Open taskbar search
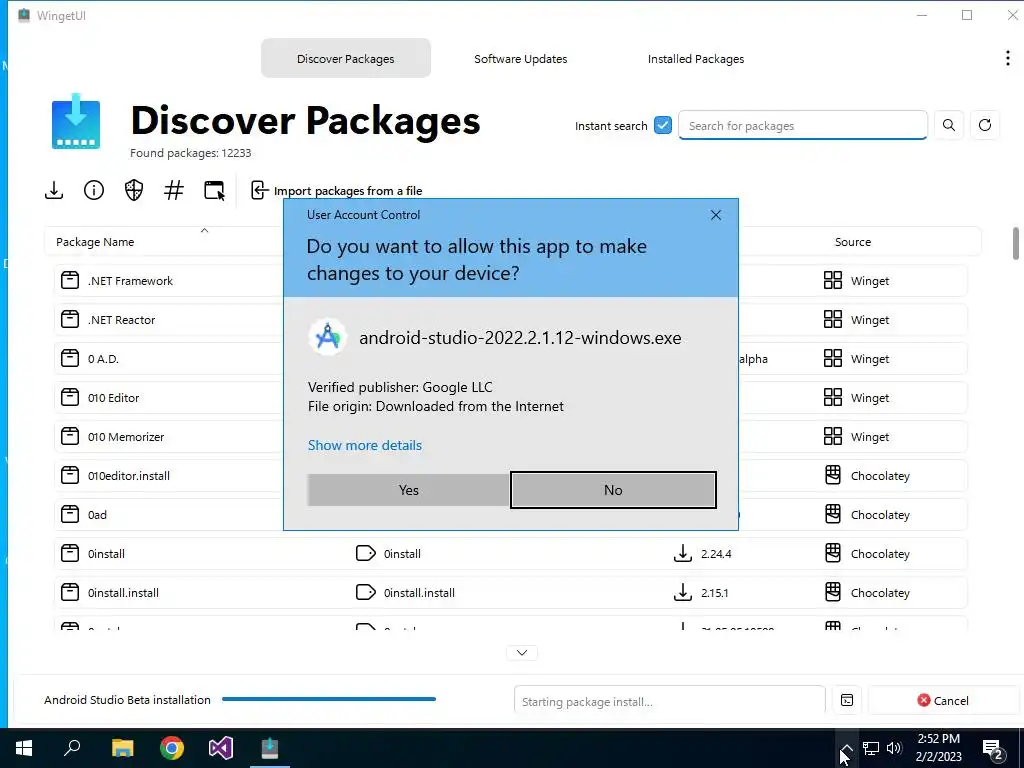The width and height of the screenshot is (1024, 768). tap(72, 748)
